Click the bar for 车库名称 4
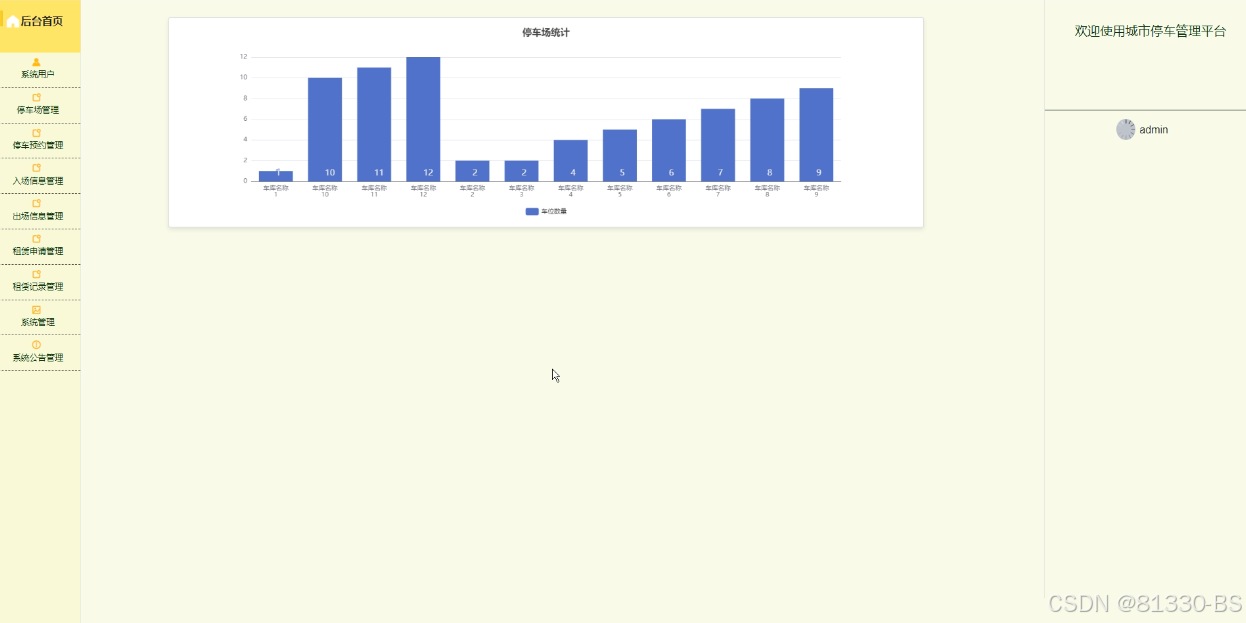 pos(570,160)
